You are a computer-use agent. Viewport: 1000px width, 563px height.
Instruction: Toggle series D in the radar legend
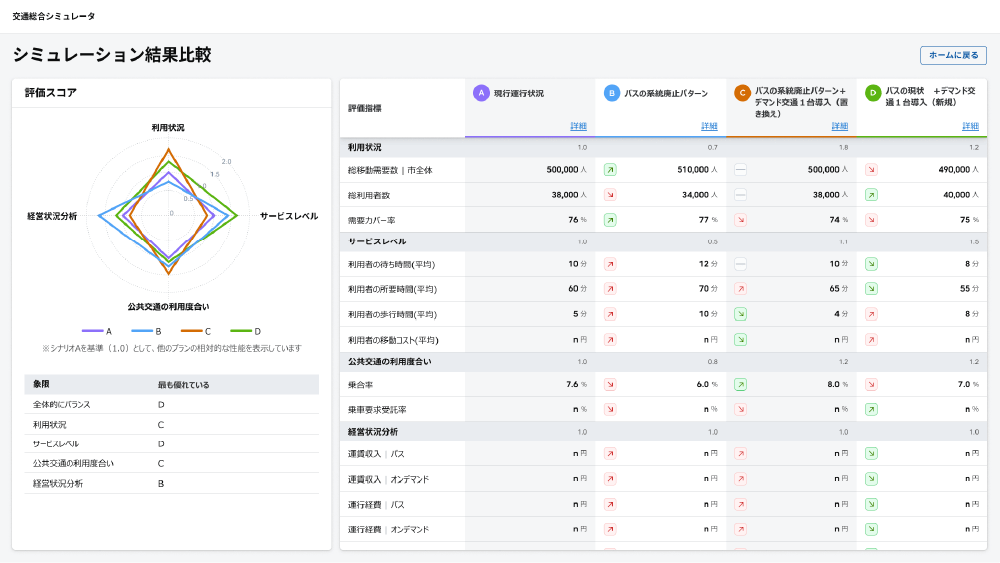246,331
